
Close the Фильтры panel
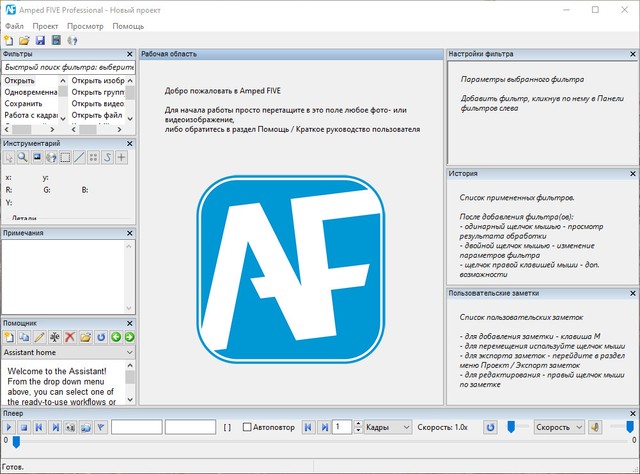point(130,54)
